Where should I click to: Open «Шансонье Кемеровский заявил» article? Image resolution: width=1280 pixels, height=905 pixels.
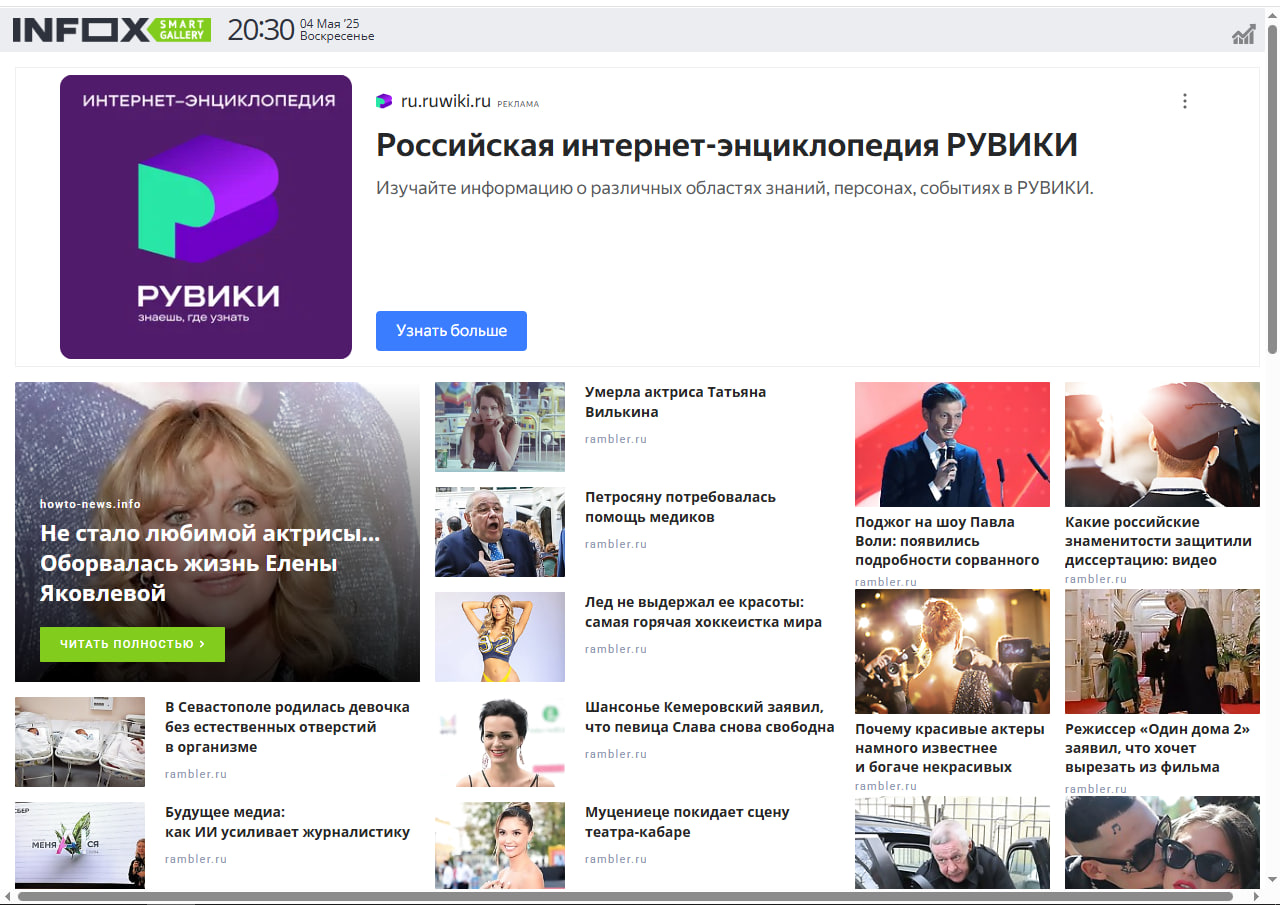709,717
